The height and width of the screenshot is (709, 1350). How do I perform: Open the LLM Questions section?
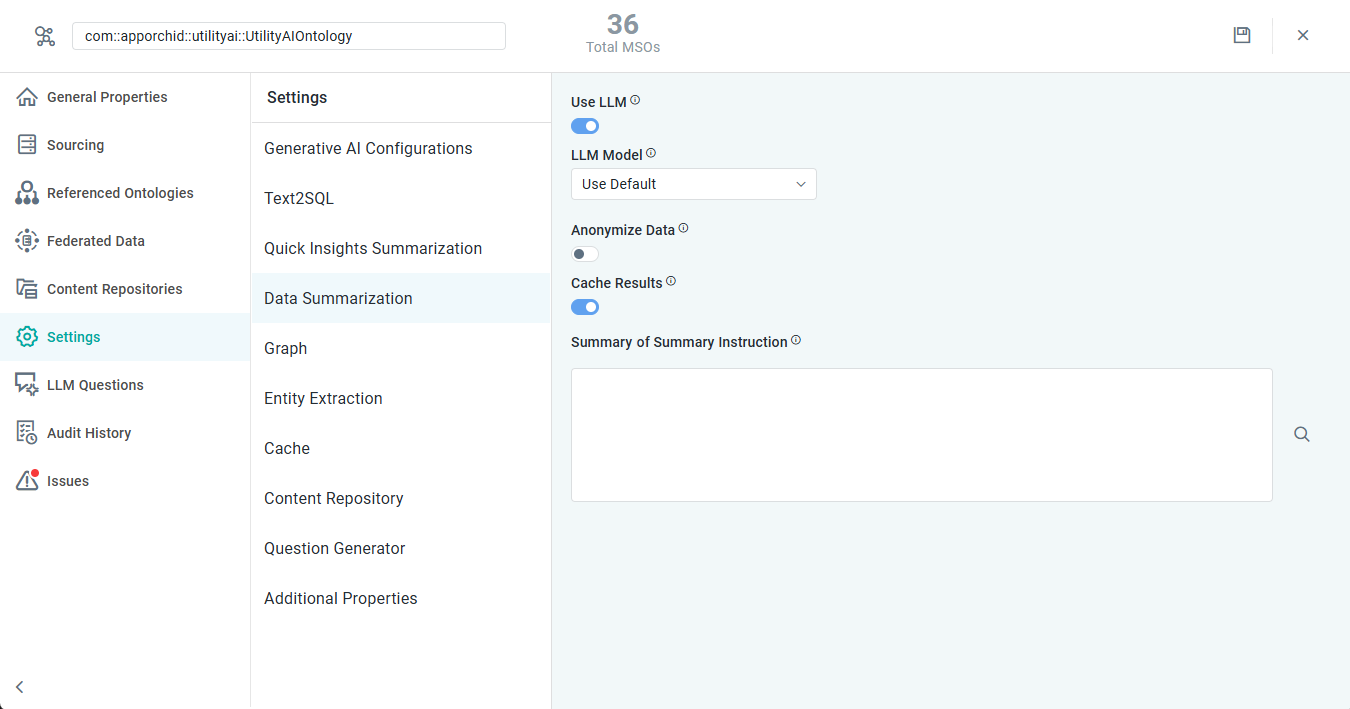[x=95, y=385]
